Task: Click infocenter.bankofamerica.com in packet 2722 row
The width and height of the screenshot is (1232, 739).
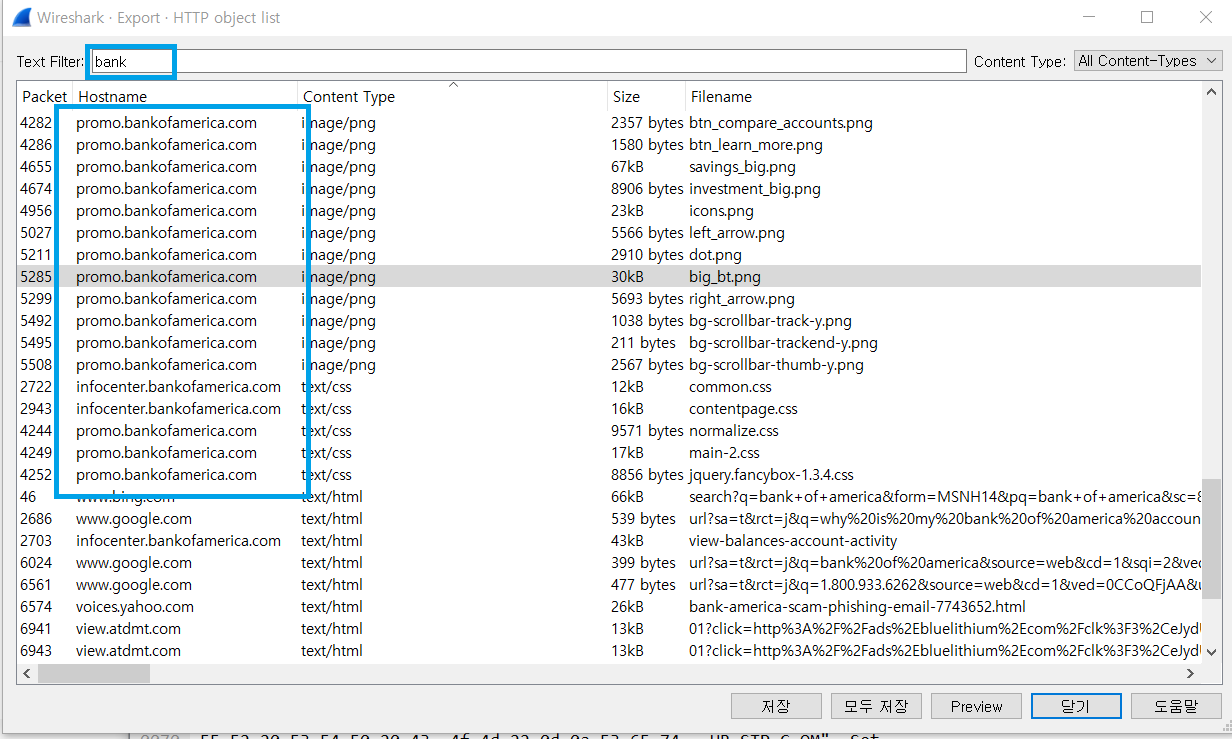Action: (178, 387)
